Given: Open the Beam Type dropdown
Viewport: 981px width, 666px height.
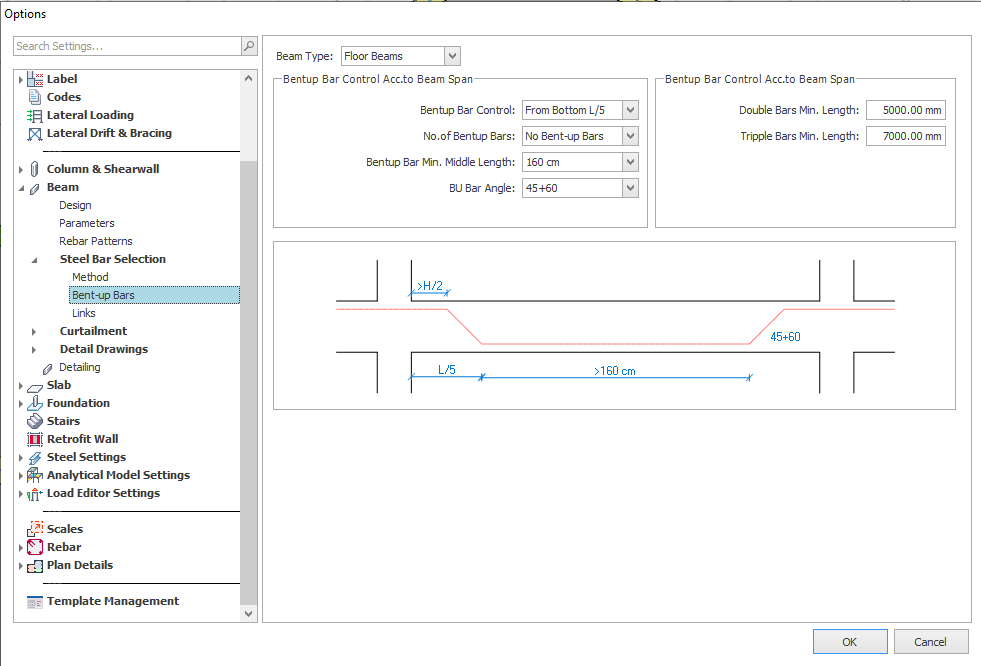Looking at the screenshot, I should 452,56.
